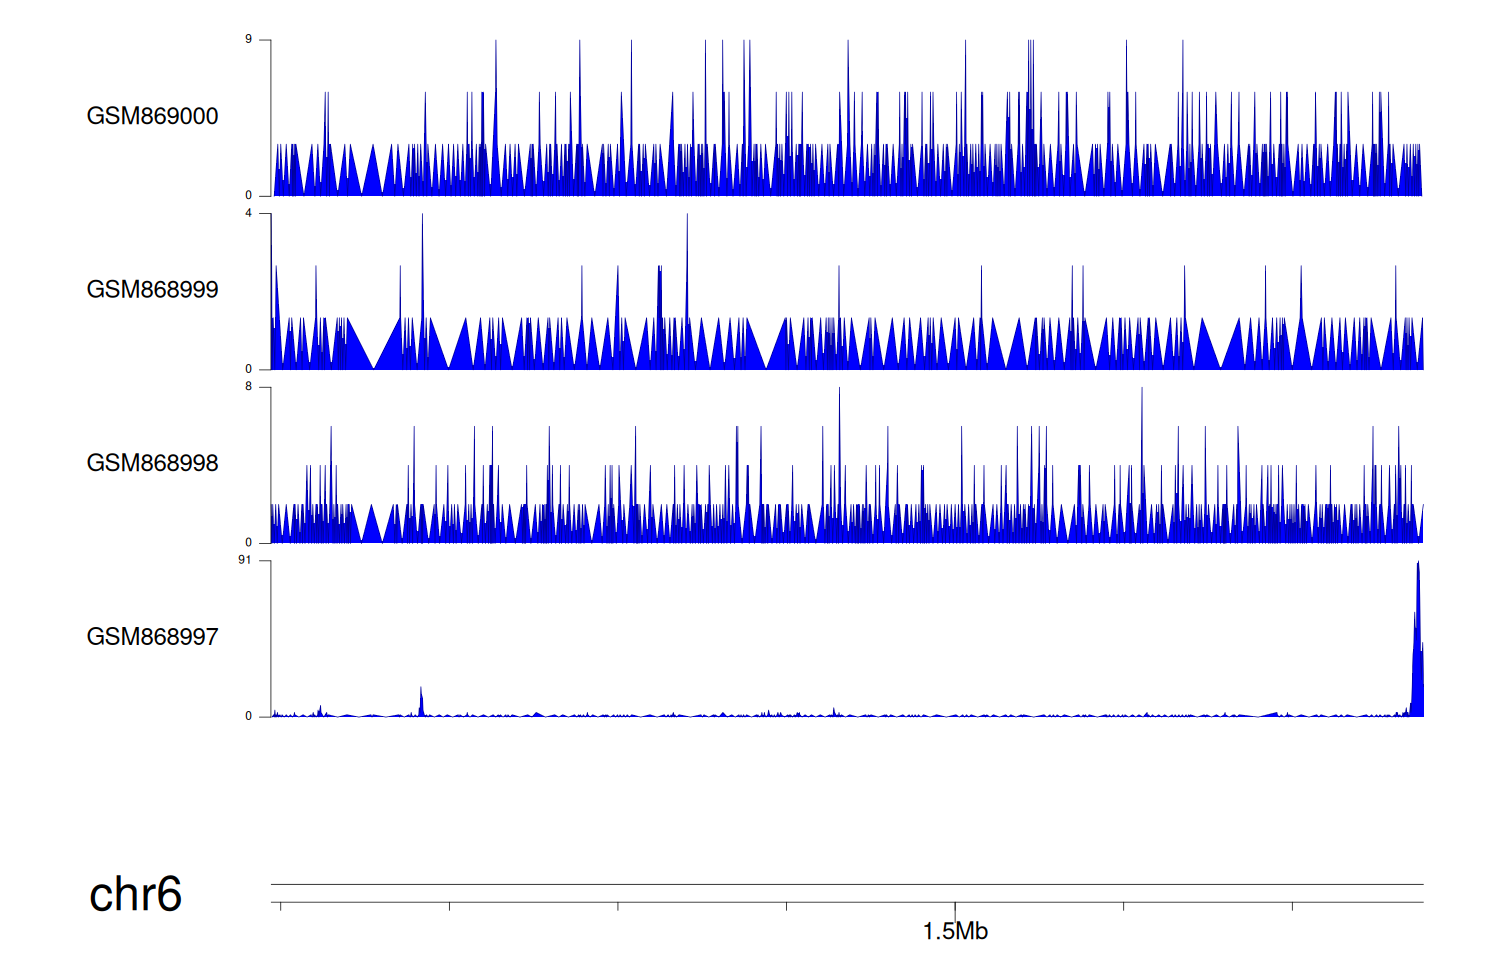
Task: Click the zero baseline label of GSM868997
Action: [248, 716]
